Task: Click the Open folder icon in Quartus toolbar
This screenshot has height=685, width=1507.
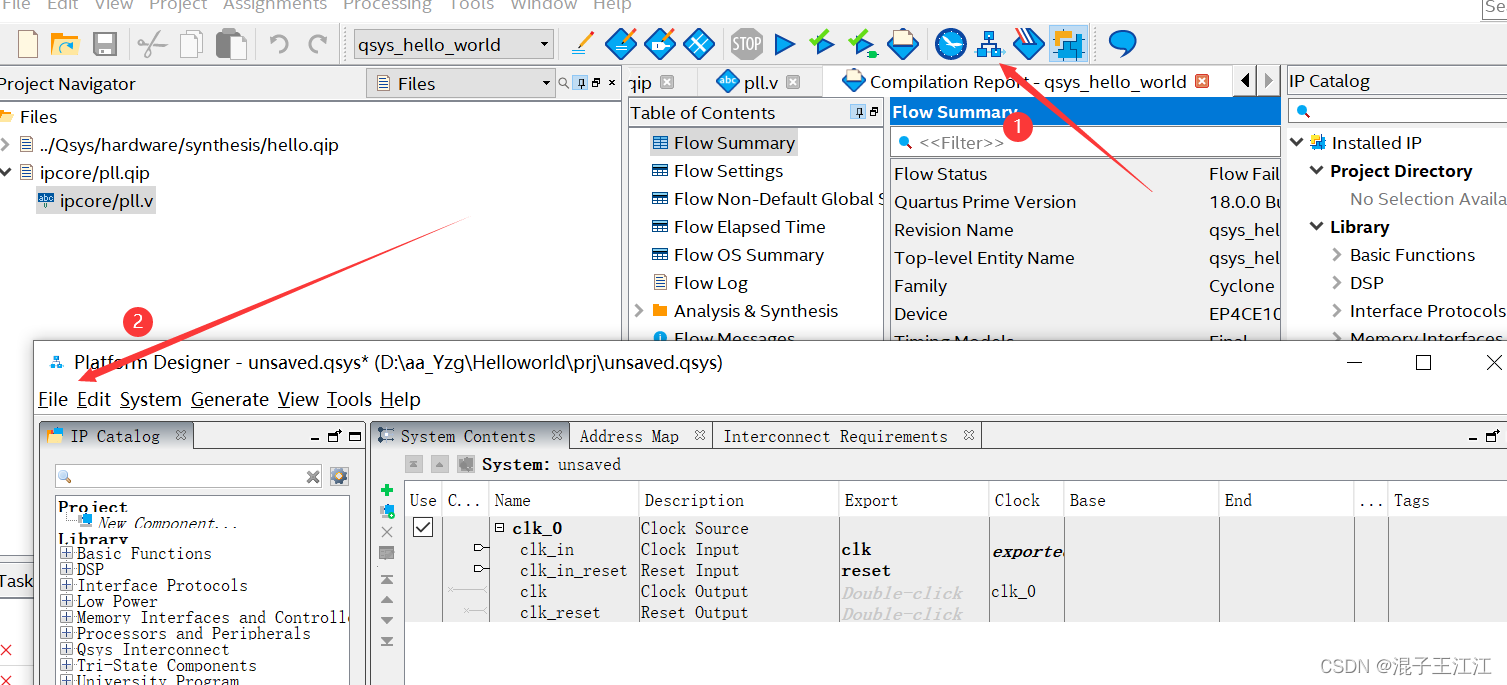Action: pos(64,44)
